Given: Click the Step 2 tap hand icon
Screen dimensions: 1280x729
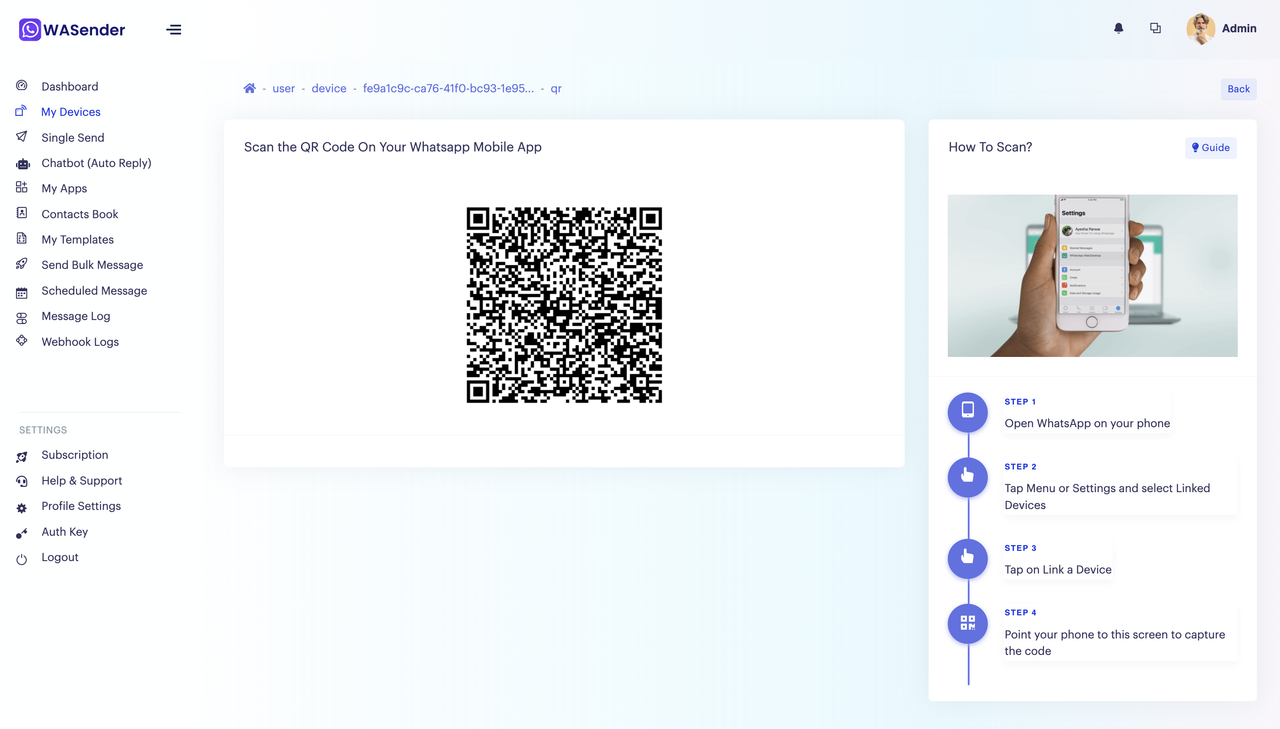Looking at the screenshot, I should (x=968, y=477).
